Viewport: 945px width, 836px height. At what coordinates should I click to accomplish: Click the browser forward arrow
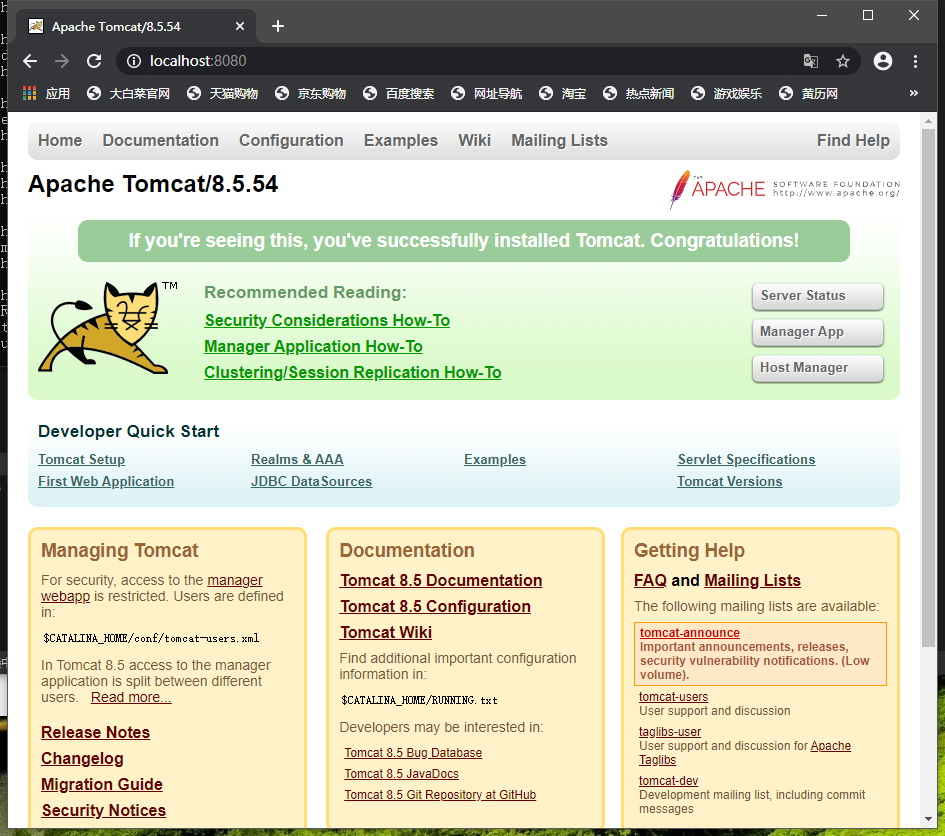(61, 61)
